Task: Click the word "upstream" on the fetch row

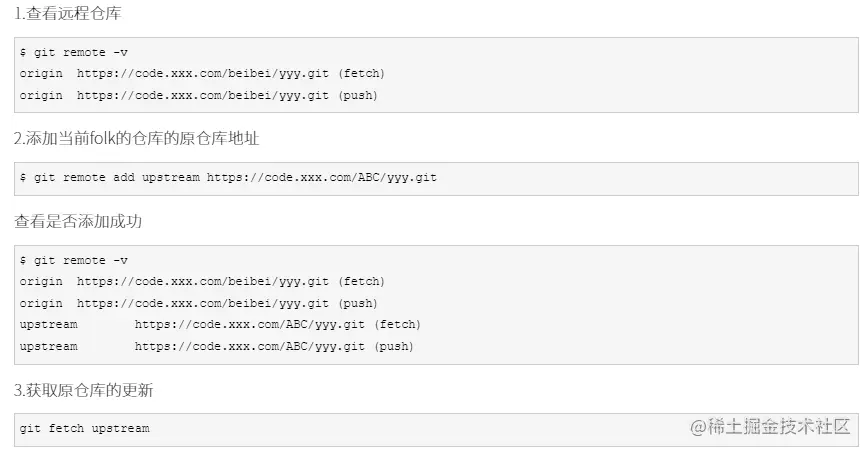Action: (x=48, y=325)
